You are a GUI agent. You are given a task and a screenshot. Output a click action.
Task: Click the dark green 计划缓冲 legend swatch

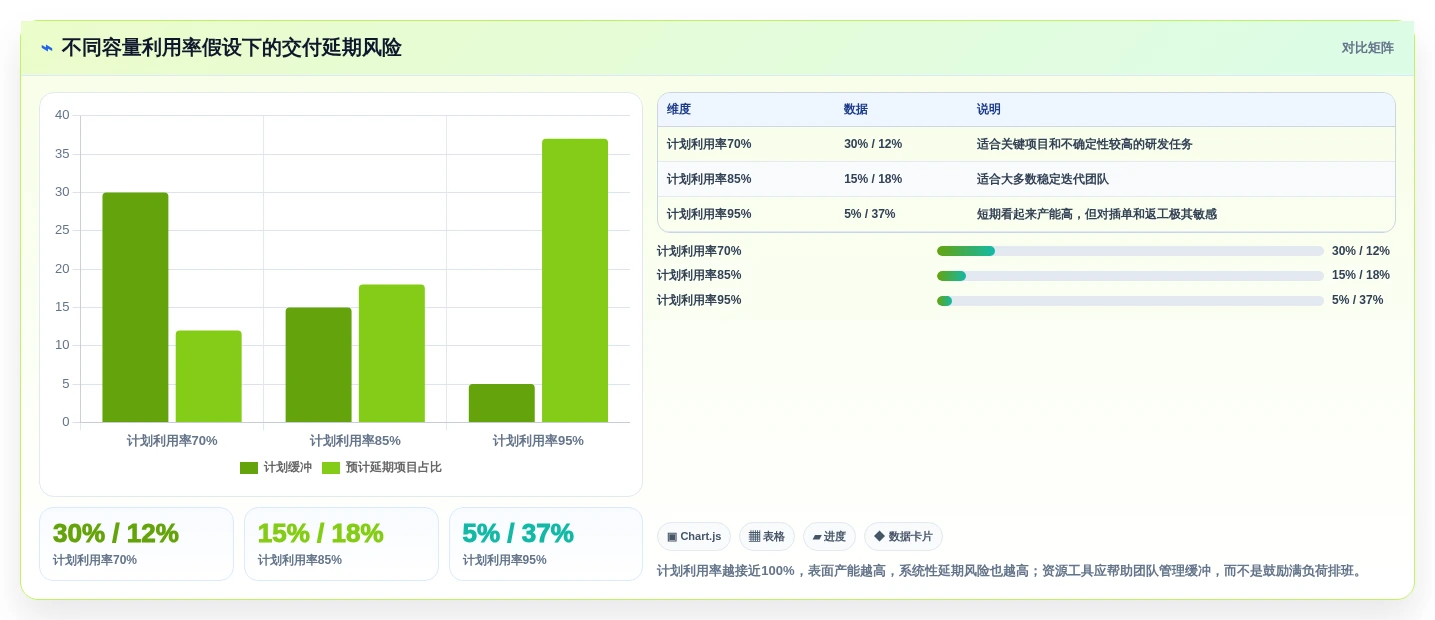coord(249,468)
